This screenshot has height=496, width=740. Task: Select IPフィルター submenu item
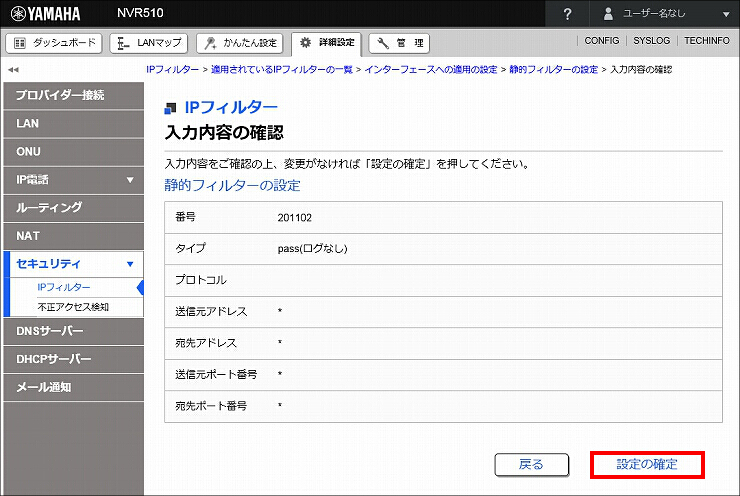[64, 287]
